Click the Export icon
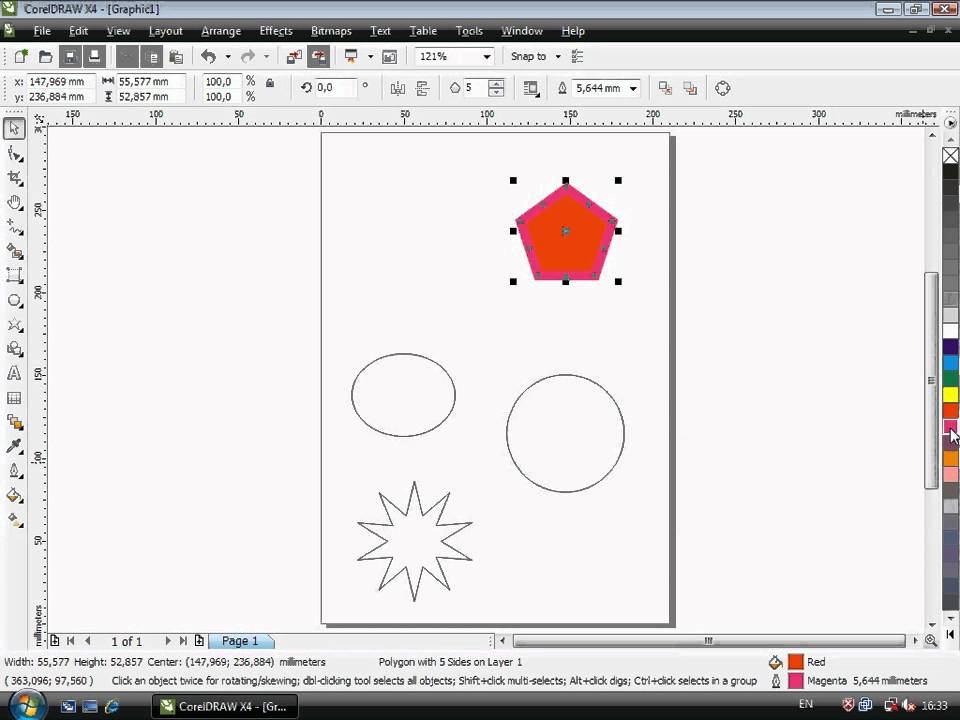 click(x=319, y=57)
